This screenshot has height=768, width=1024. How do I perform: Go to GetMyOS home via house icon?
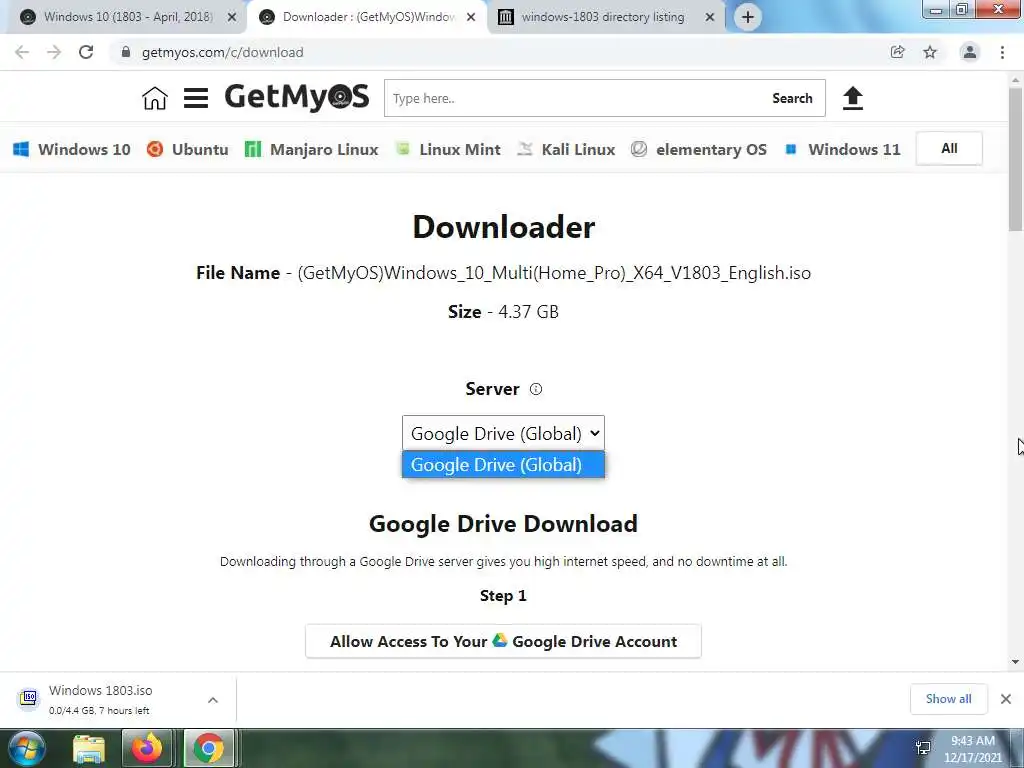[155, 98]
